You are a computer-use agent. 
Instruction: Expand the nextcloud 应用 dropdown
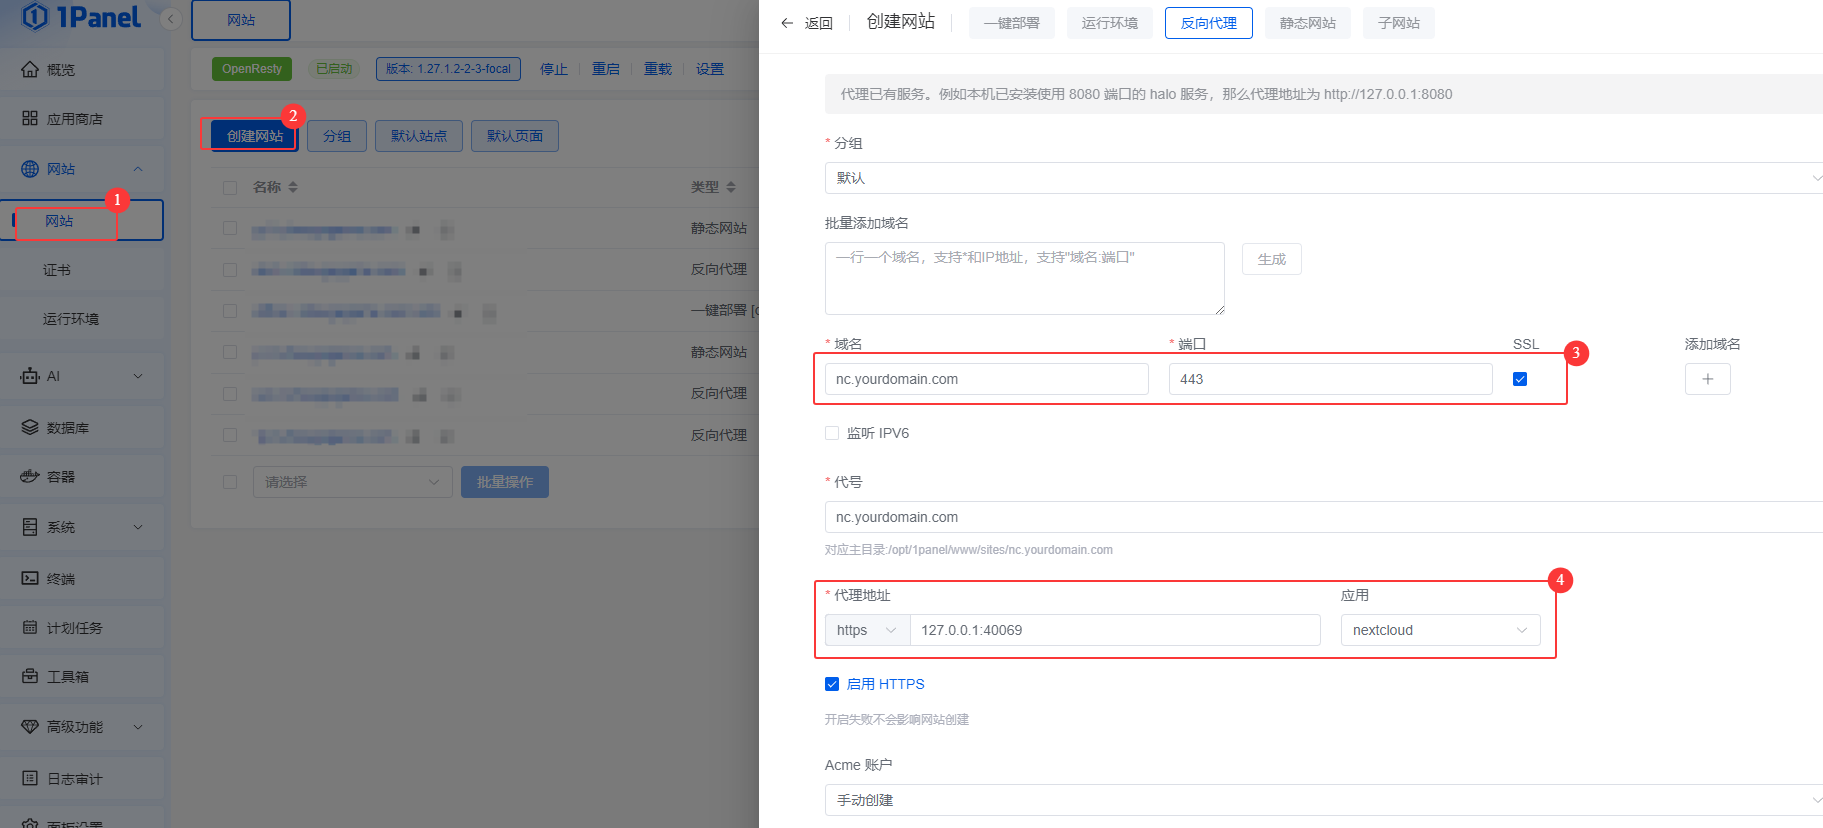[1439, 630]
